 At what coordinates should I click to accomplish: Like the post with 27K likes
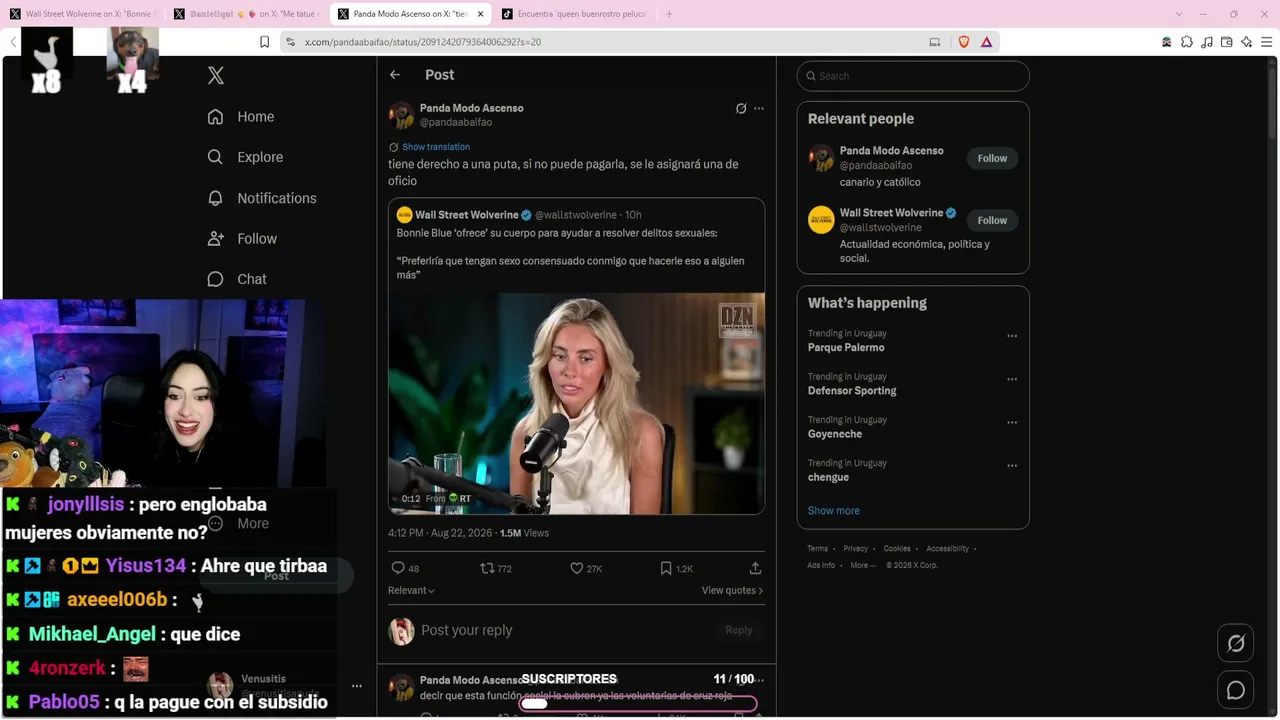click(576, 568)
